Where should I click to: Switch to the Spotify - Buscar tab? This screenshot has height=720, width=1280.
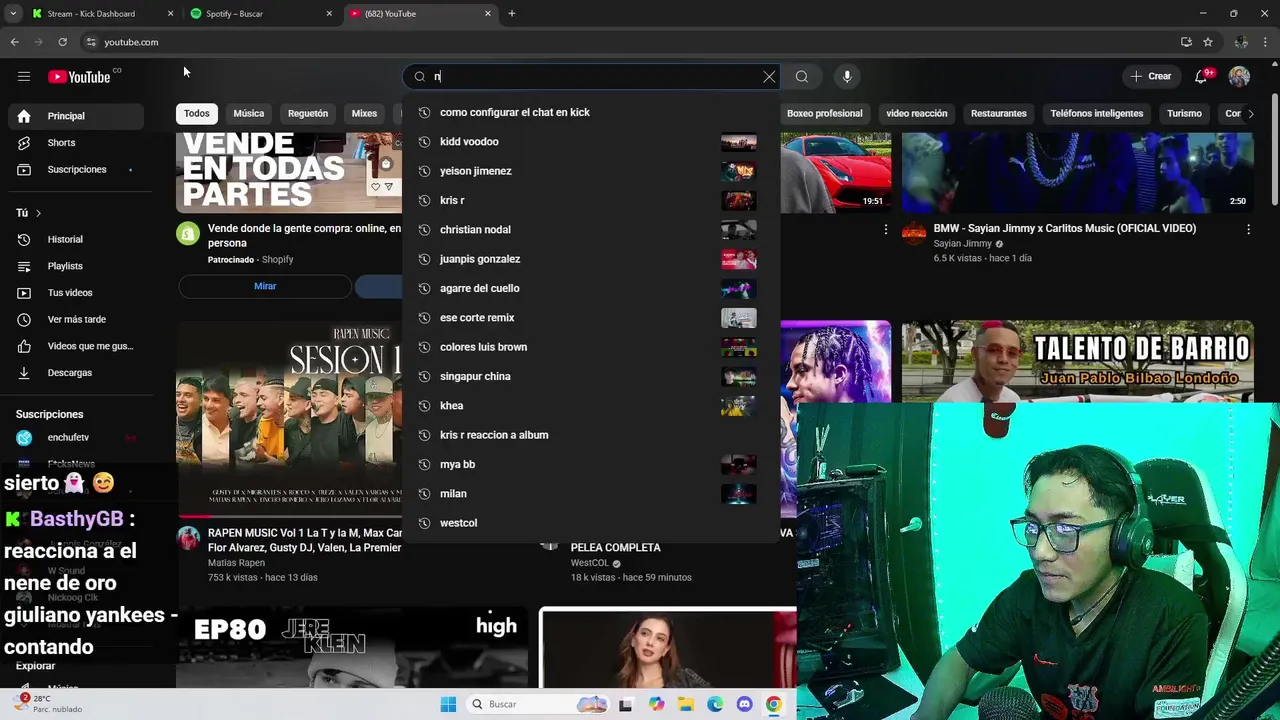[260, 14]
